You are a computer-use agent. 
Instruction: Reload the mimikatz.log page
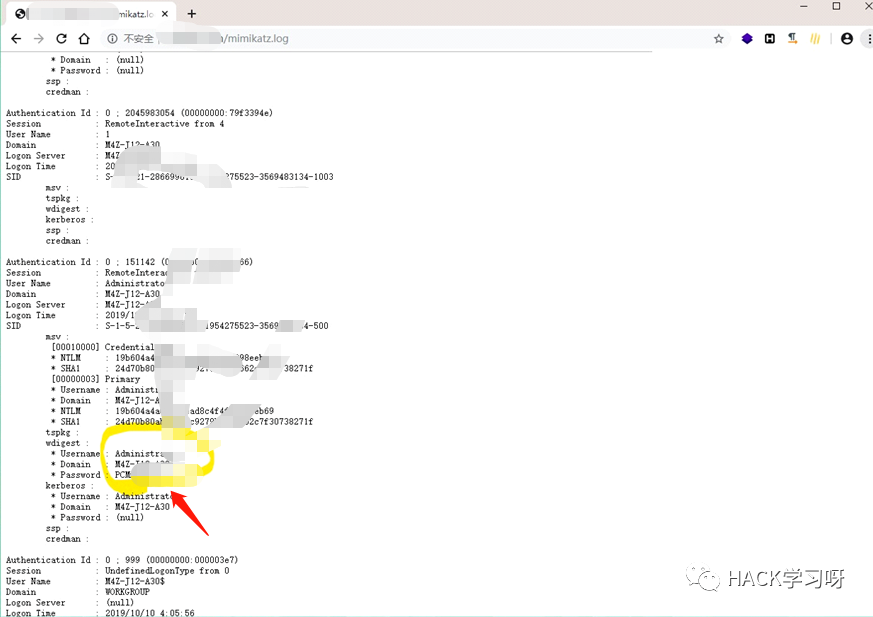point(61,38)
